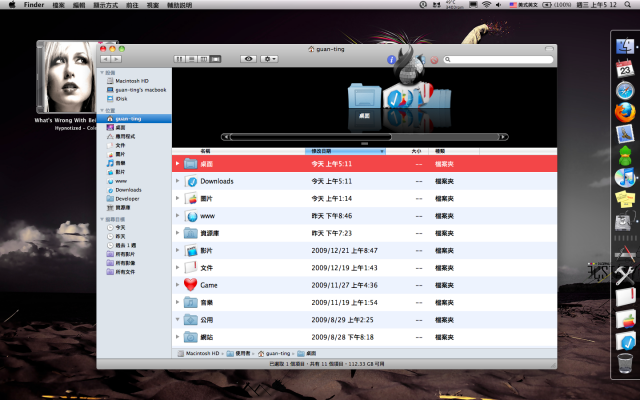Expand the Downloads folder row
Viewport: 640px width, 400px height.
coord(178,181)
